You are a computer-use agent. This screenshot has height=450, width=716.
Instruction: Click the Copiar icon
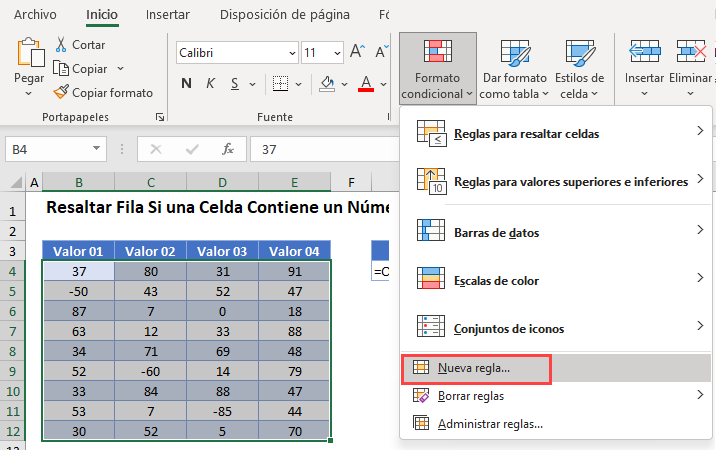(x=61, y=69)
